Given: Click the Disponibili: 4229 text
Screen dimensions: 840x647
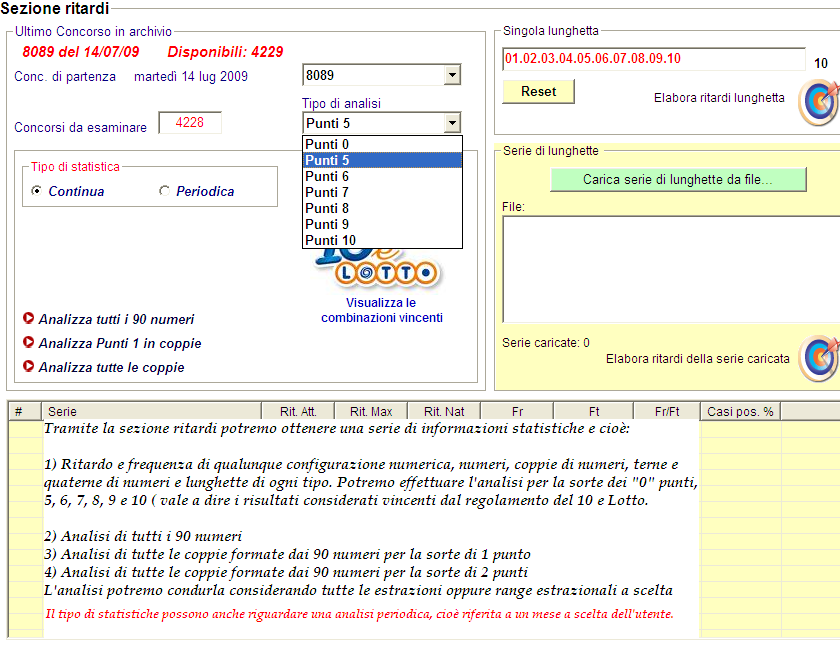Looking at the screenshot, I should tap(225, 51).
